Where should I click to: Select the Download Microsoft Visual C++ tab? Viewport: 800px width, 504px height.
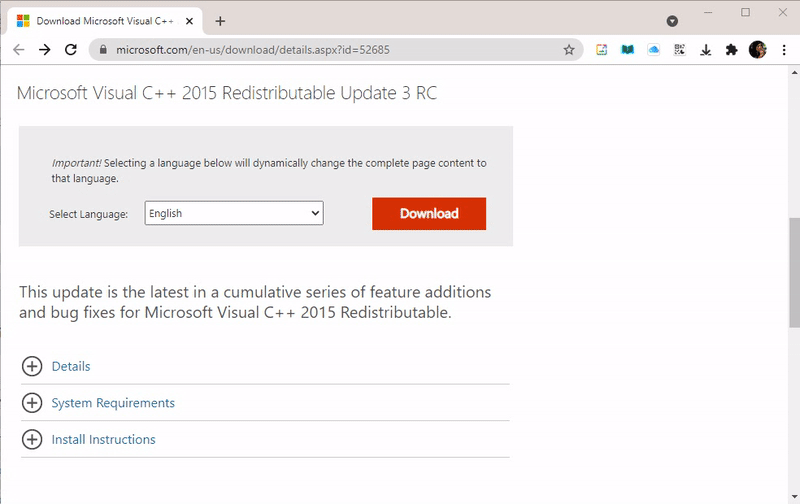pyautogui.click(x=100, y=21)
